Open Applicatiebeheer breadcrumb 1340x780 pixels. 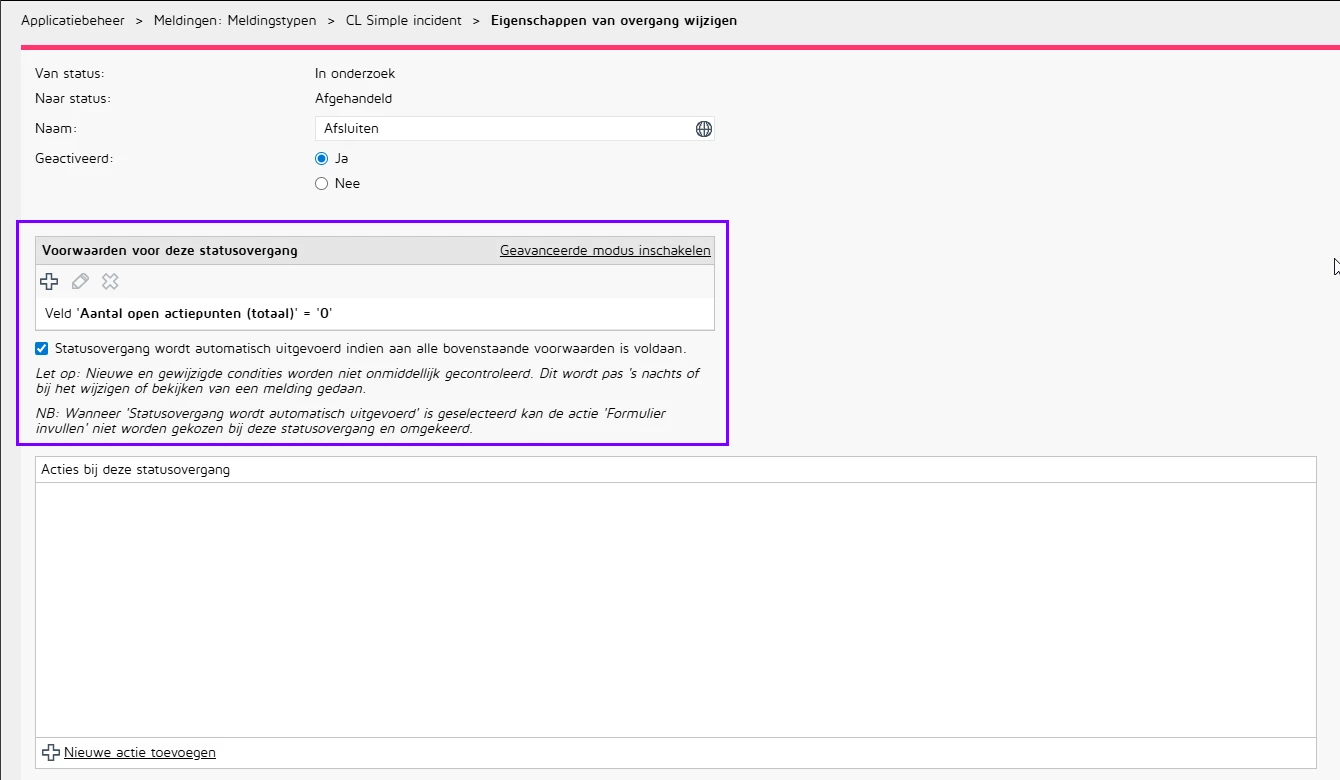tap(73, 20)
